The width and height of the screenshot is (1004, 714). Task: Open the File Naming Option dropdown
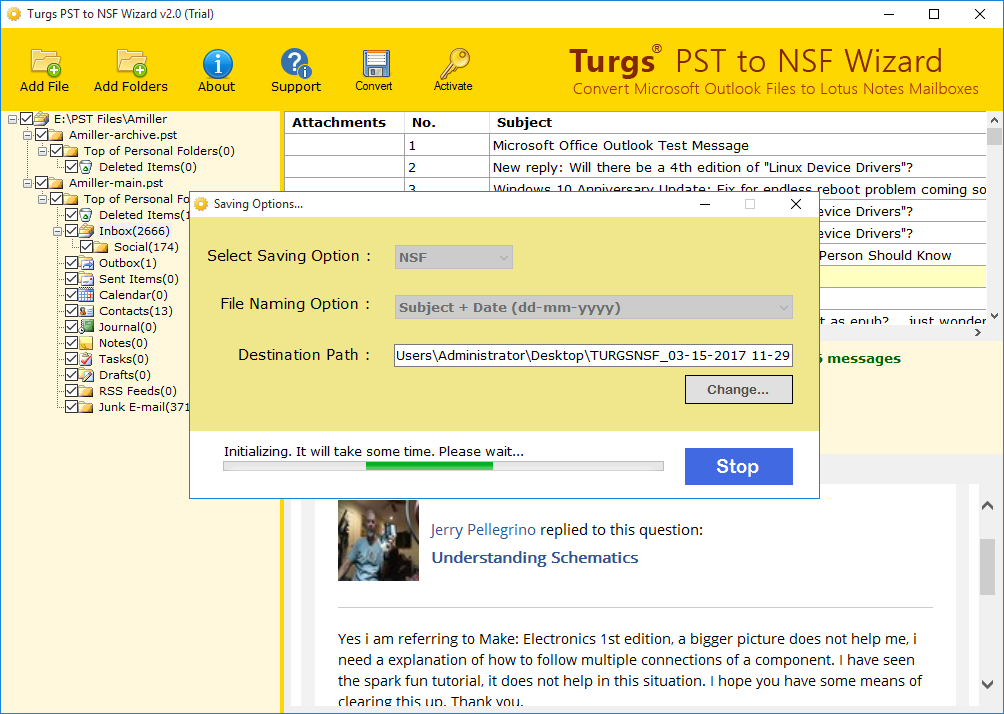click(594, 307)
